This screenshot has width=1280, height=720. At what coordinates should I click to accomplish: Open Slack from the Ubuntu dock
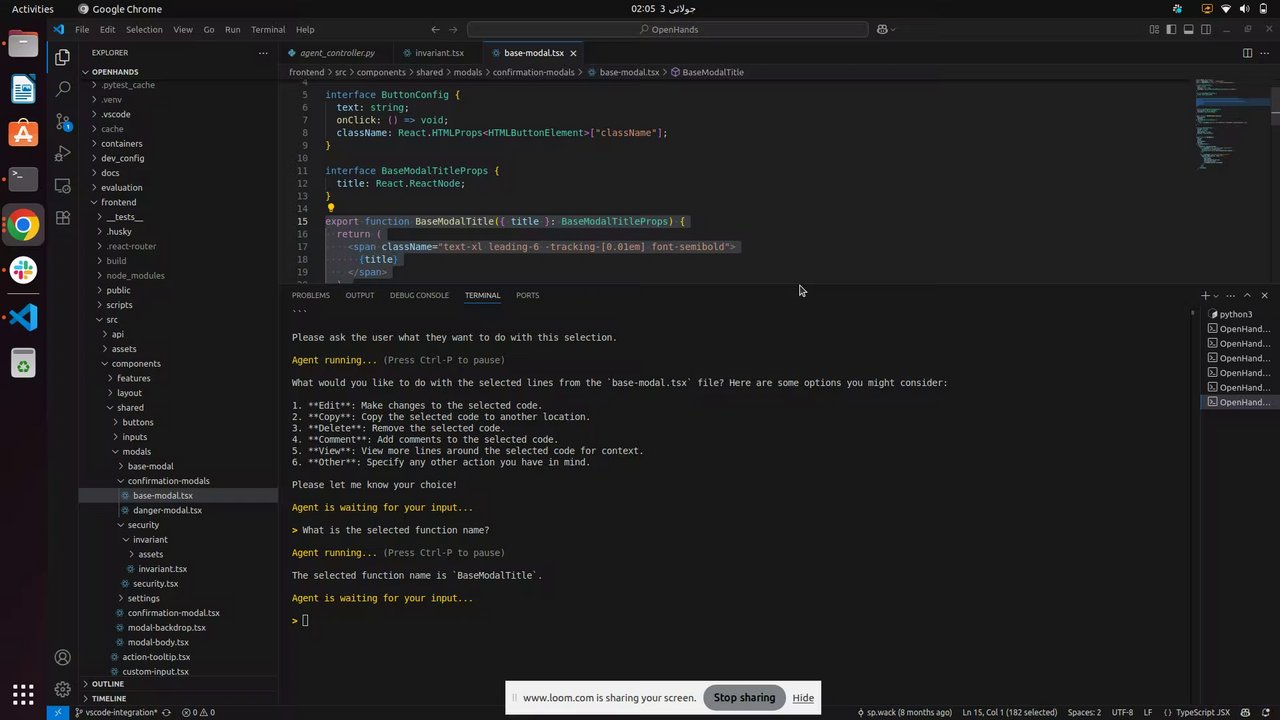[x=23, y=271]
